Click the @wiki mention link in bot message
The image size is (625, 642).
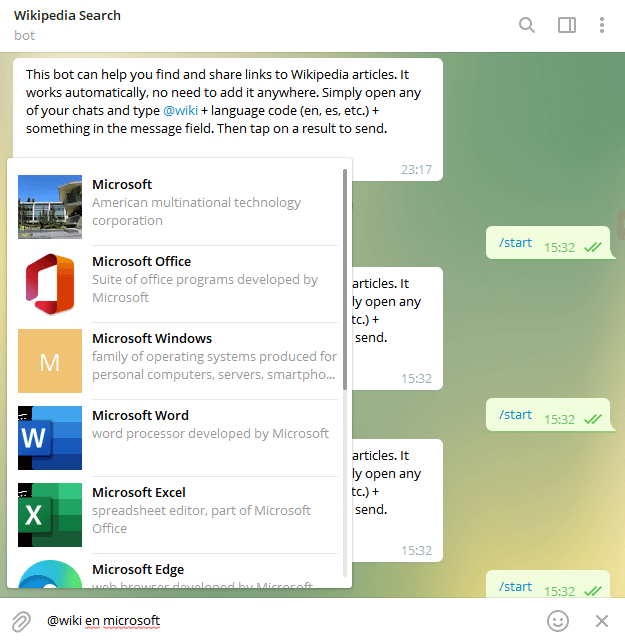pyautogui.click(x=181, y=111)
